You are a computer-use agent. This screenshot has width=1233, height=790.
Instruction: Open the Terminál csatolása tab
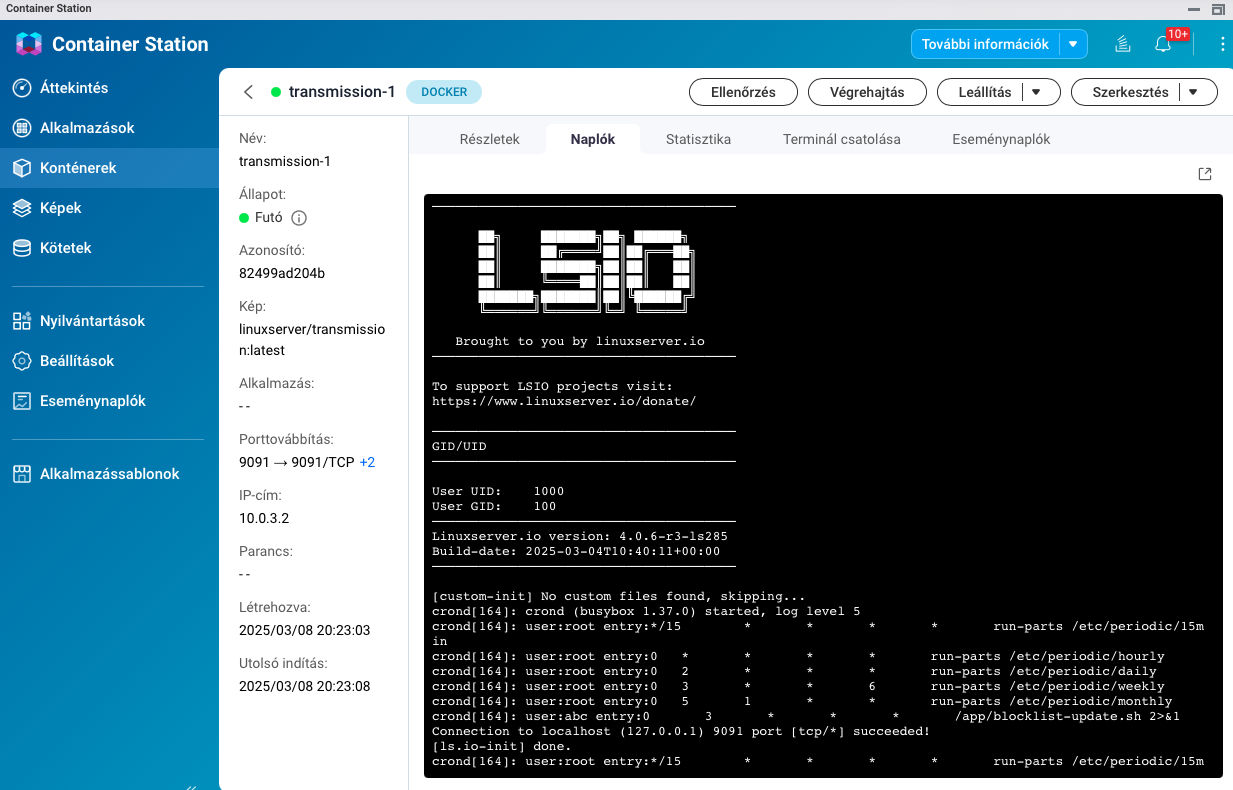click(x=841, y=139)
